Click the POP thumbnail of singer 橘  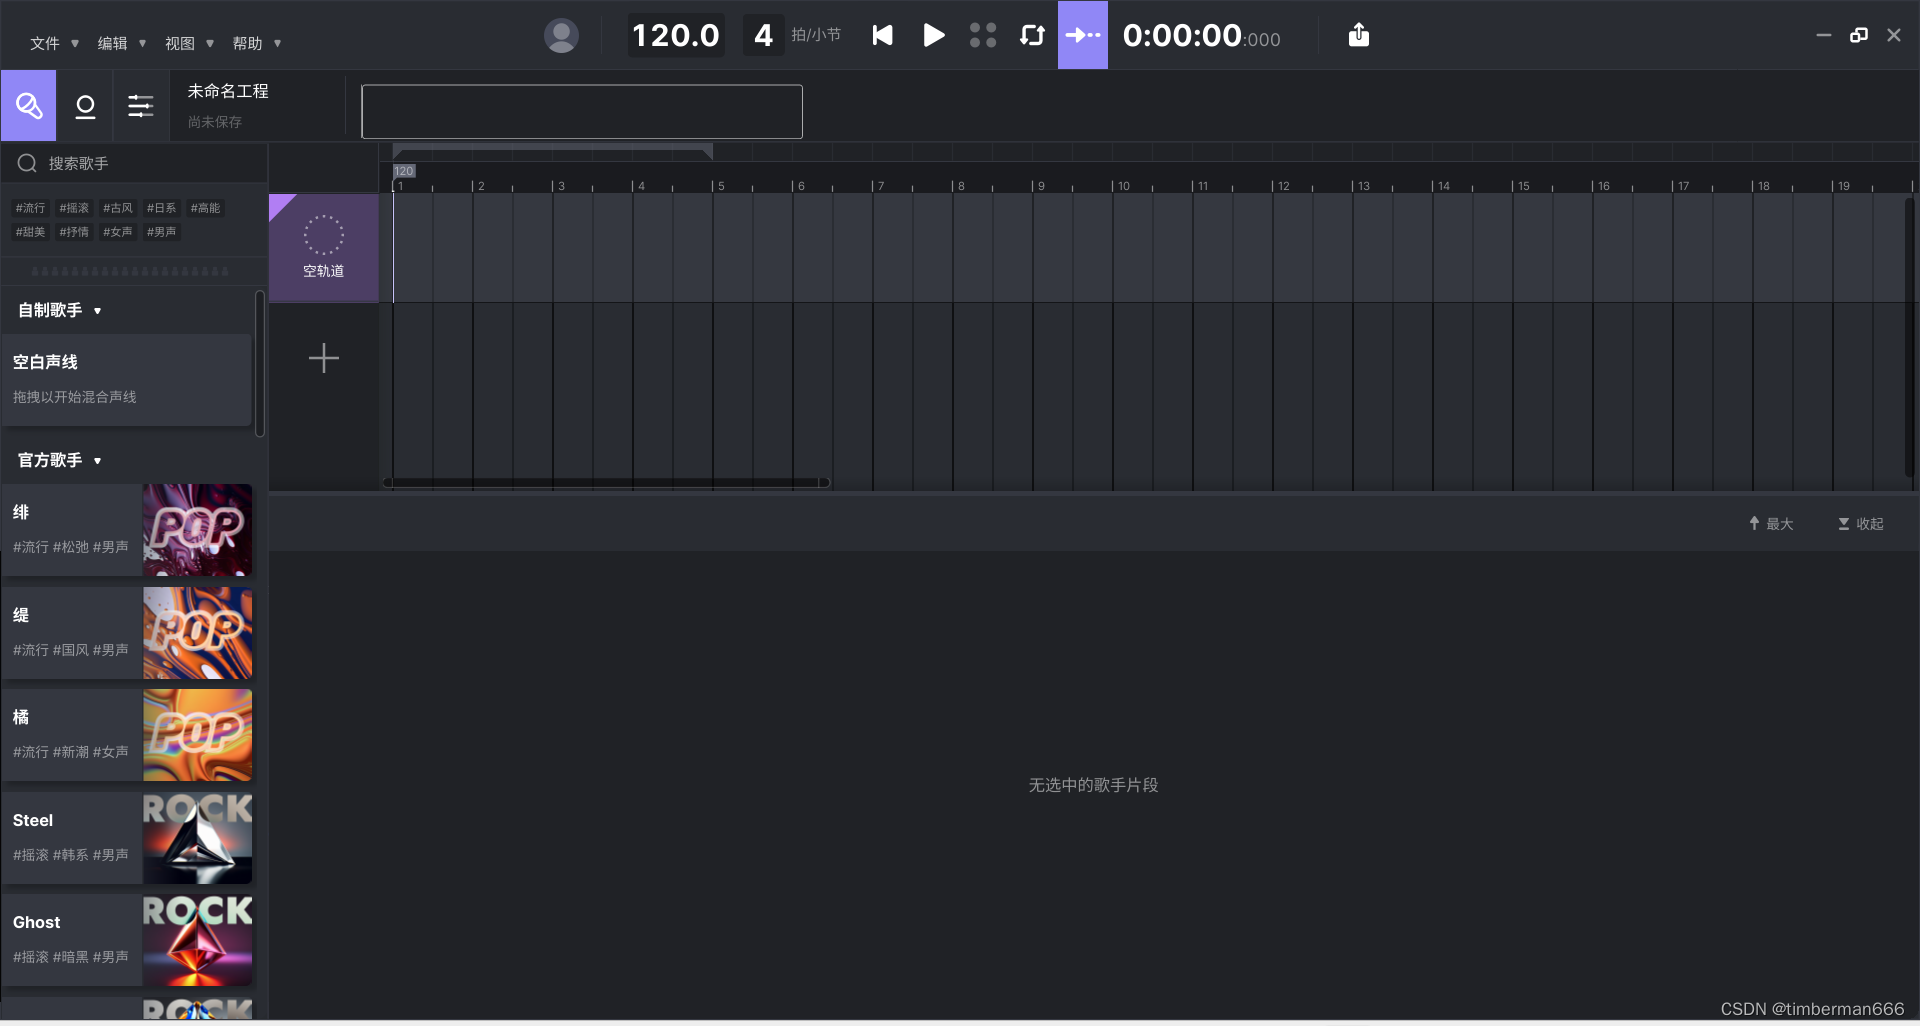(198, 735)
